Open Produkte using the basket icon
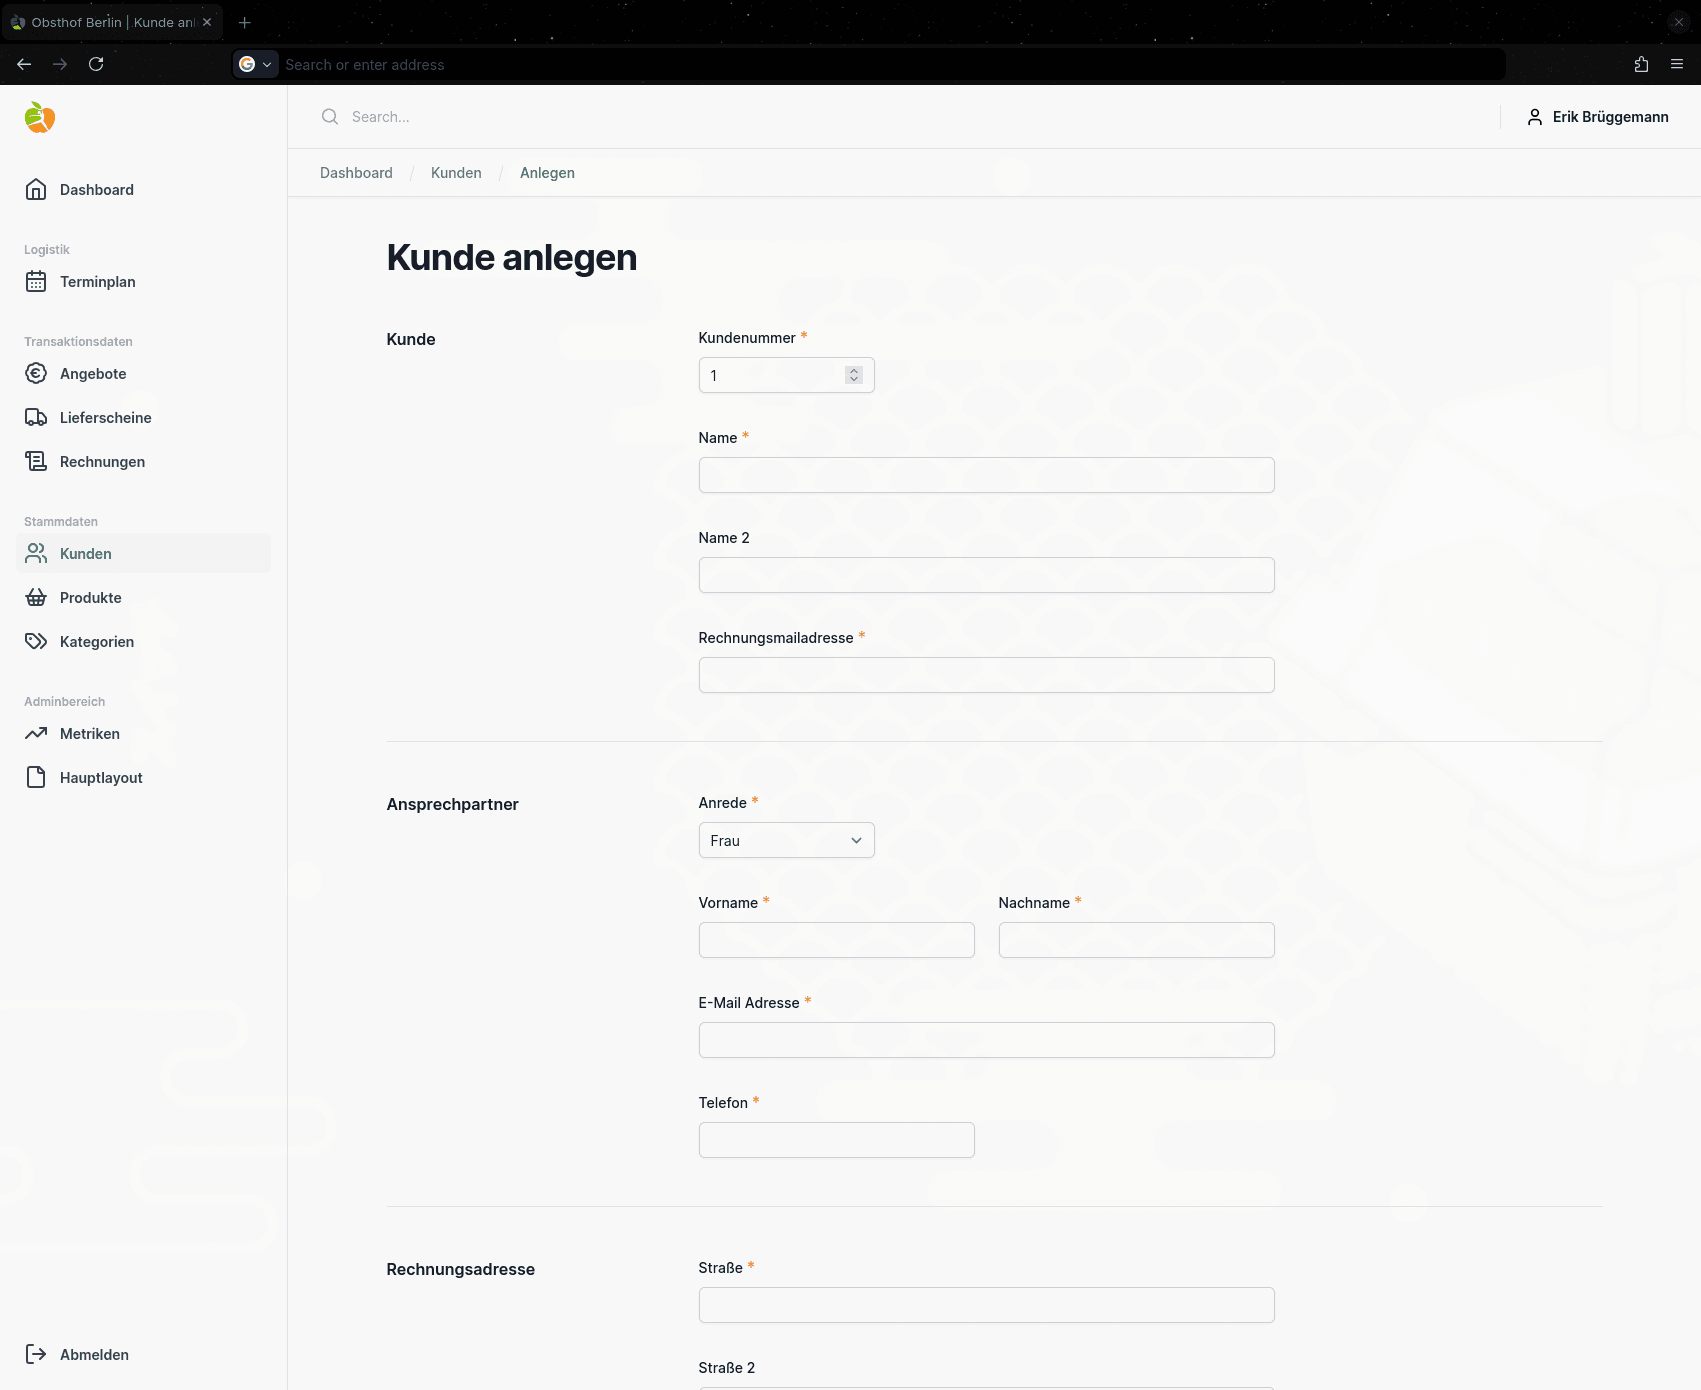 click(37, 597)
